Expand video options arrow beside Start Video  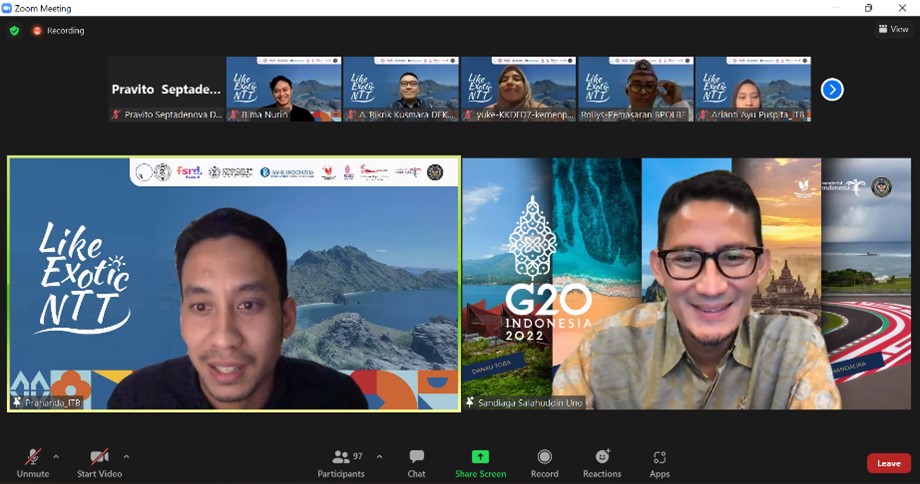pos(126,456)
